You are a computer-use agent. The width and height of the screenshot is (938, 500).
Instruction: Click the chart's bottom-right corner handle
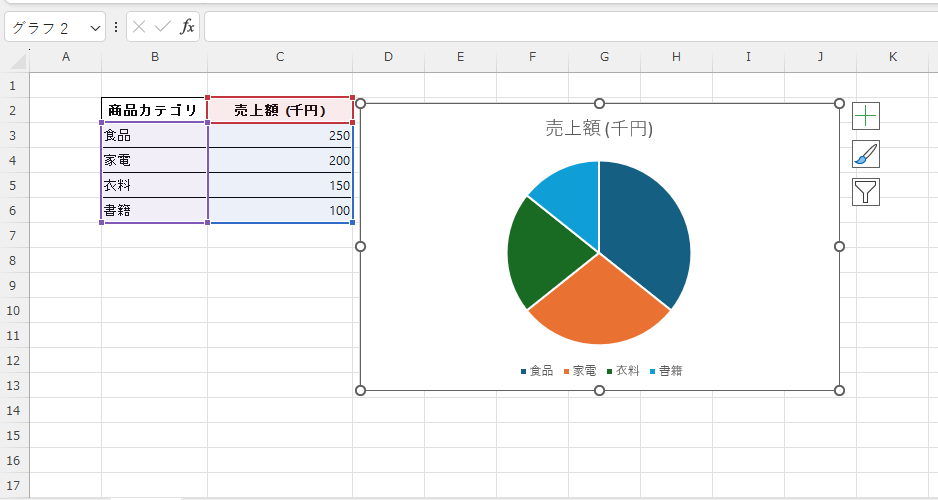tap(839, 391)
